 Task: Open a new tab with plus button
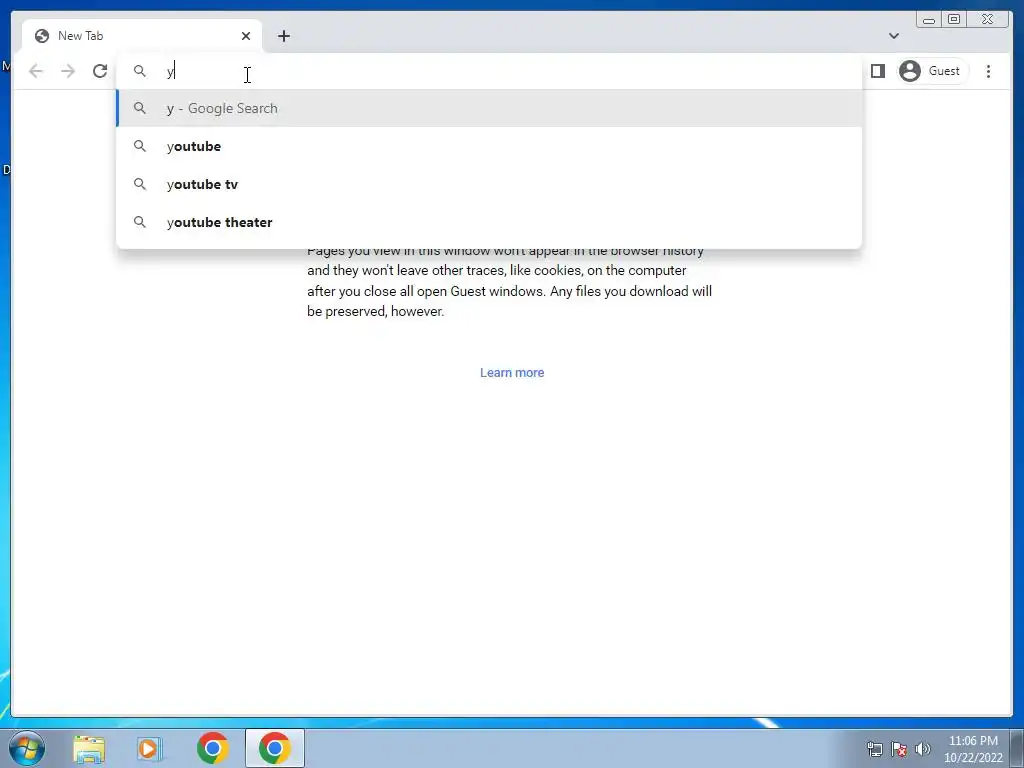pyautogui.click(x=283, y=36)
